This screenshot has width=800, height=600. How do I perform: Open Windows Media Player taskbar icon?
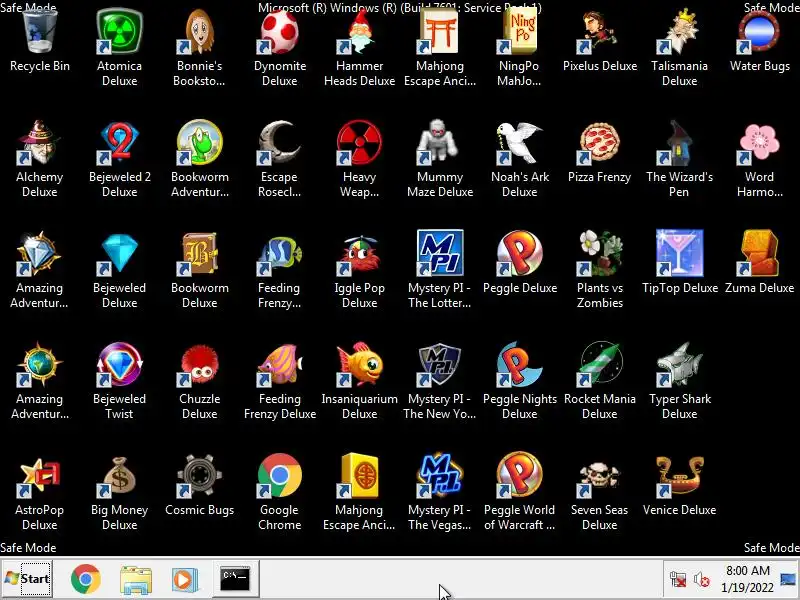184,579
